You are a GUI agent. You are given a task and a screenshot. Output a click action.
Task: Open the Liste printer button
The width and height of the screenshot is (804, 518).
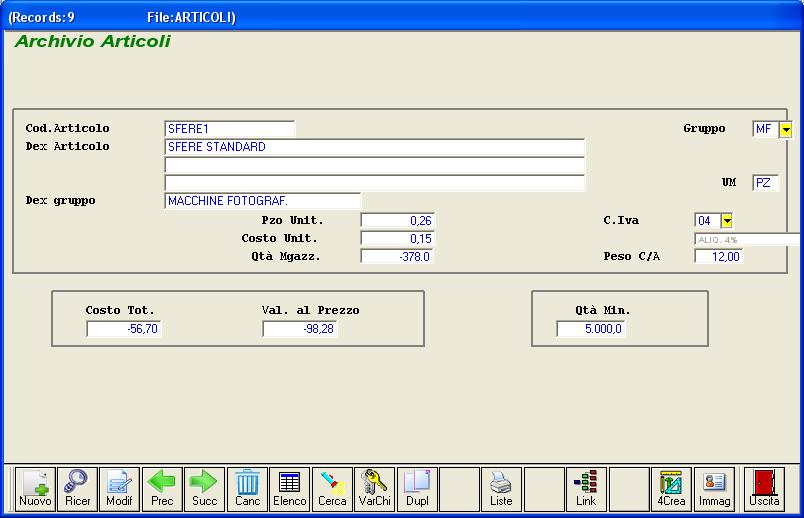pyautogui.click(x=501, y=489)
